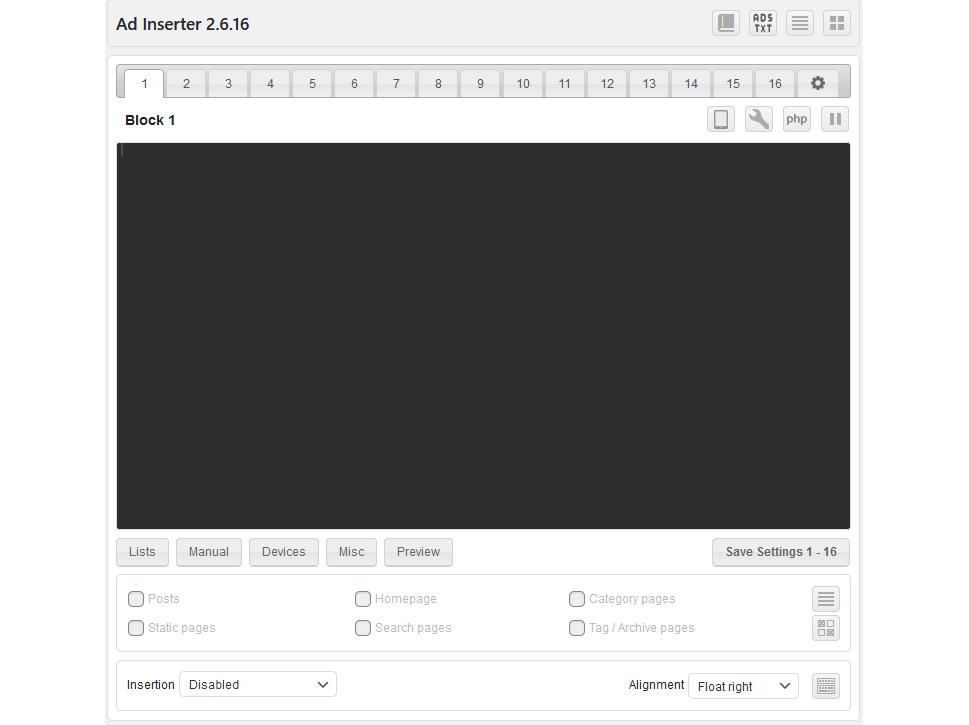Viewport: 969px width, 725px height.
Task: Go to block tab 5
Action: click(x=312, y=83)
